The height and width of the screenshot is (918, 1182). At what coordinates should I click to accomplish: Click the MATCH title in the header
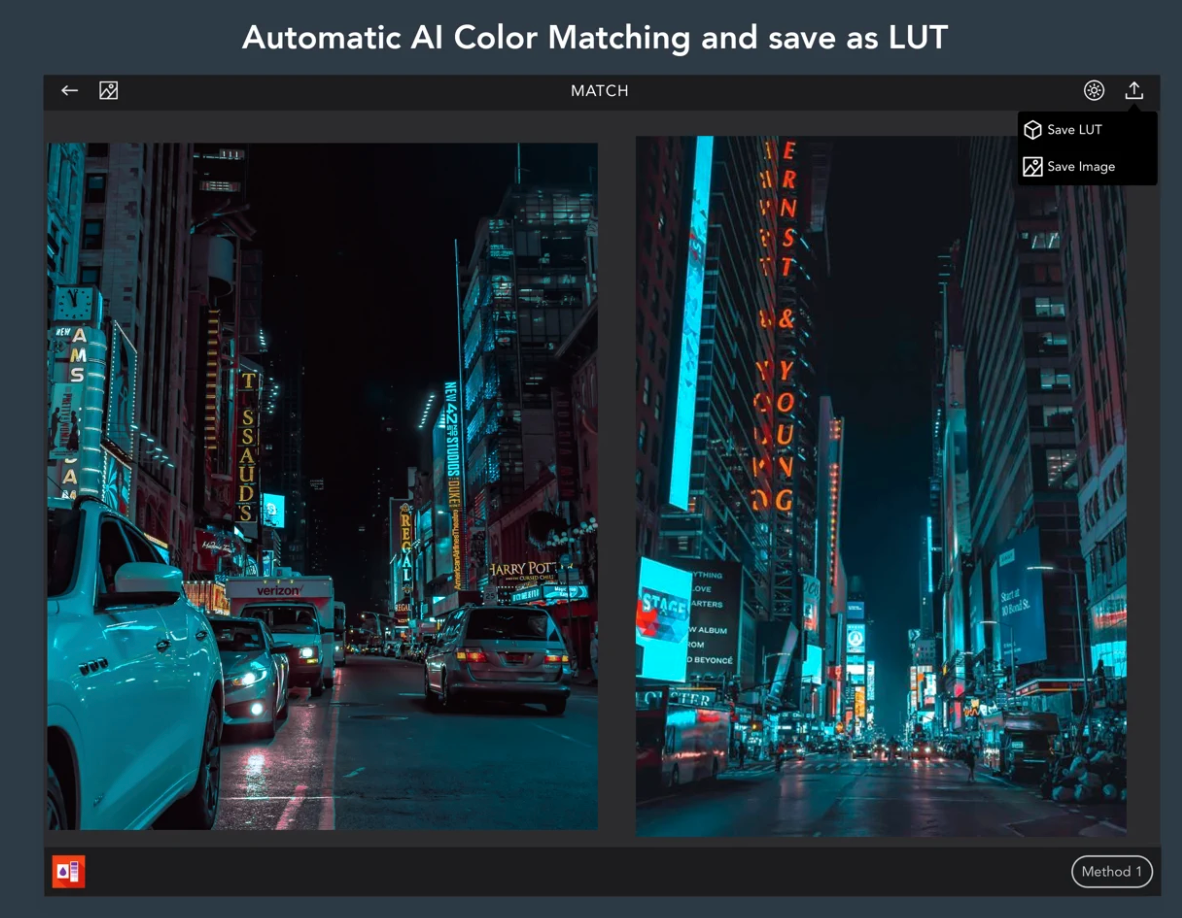tap(599, 90)
